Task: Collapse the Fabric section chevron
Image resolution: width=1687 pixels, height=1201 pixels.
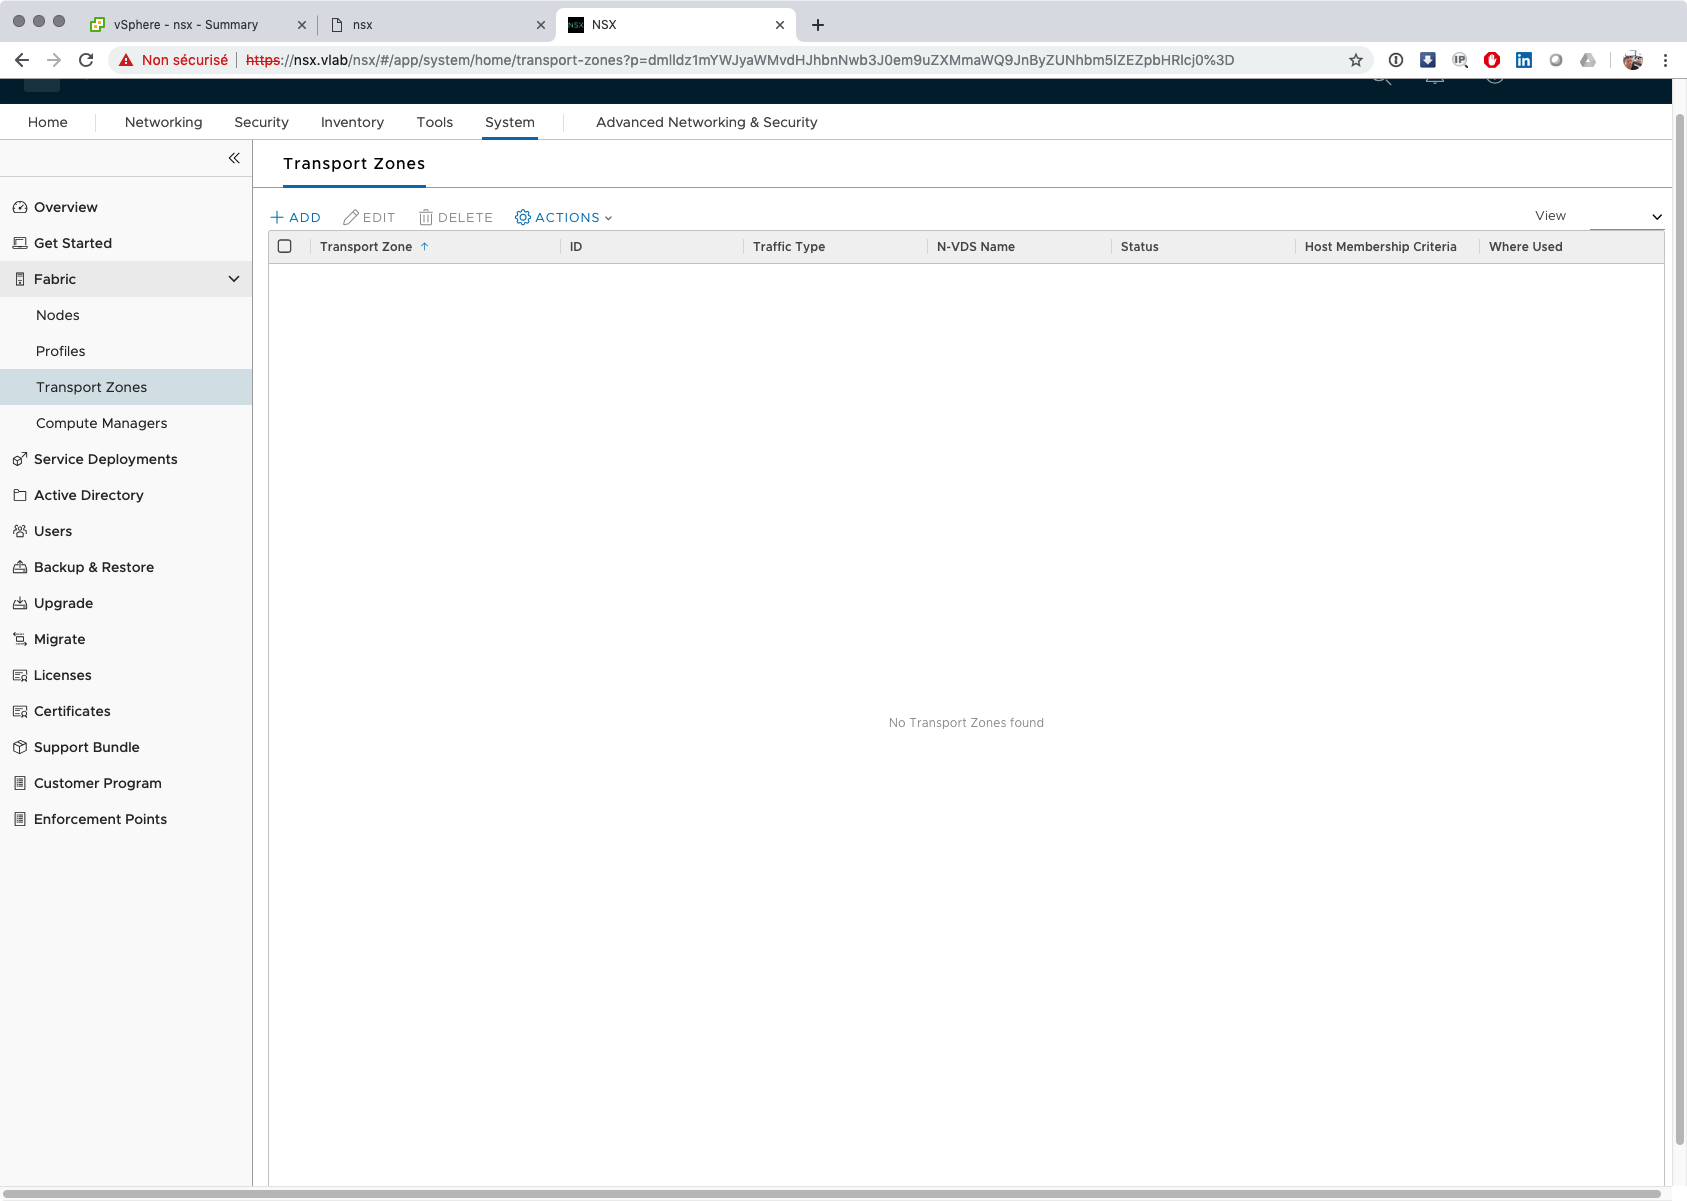Action: [234, 279]
